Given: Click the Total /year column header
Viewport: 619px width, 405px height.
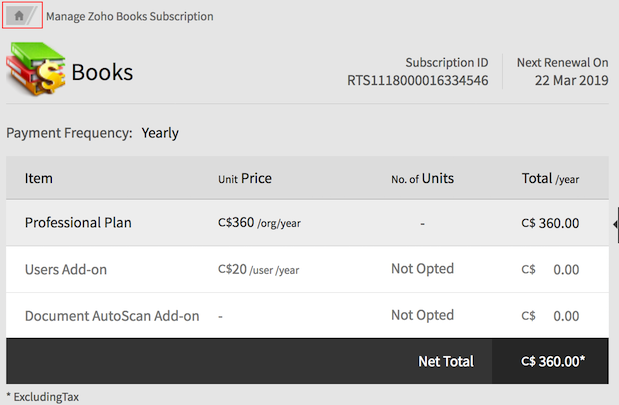Looking at the screenshot, I should [550, 178].
